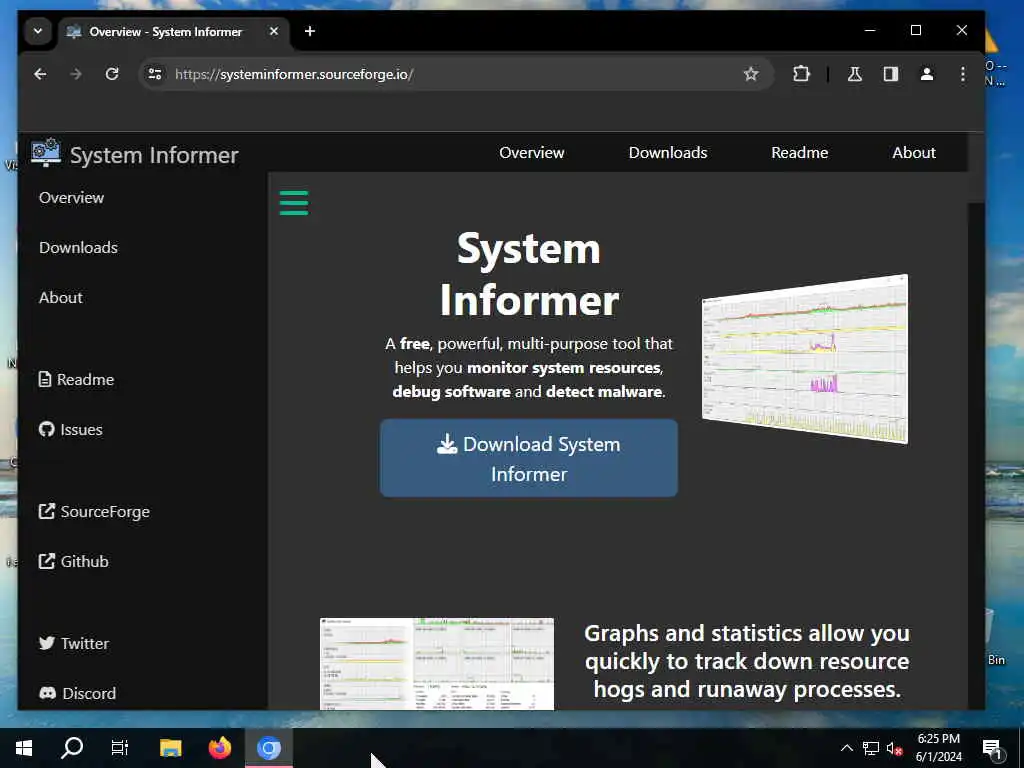Open the notification center icon
This screenshot has width=1024, height=768.
click(x=992, y=750)
